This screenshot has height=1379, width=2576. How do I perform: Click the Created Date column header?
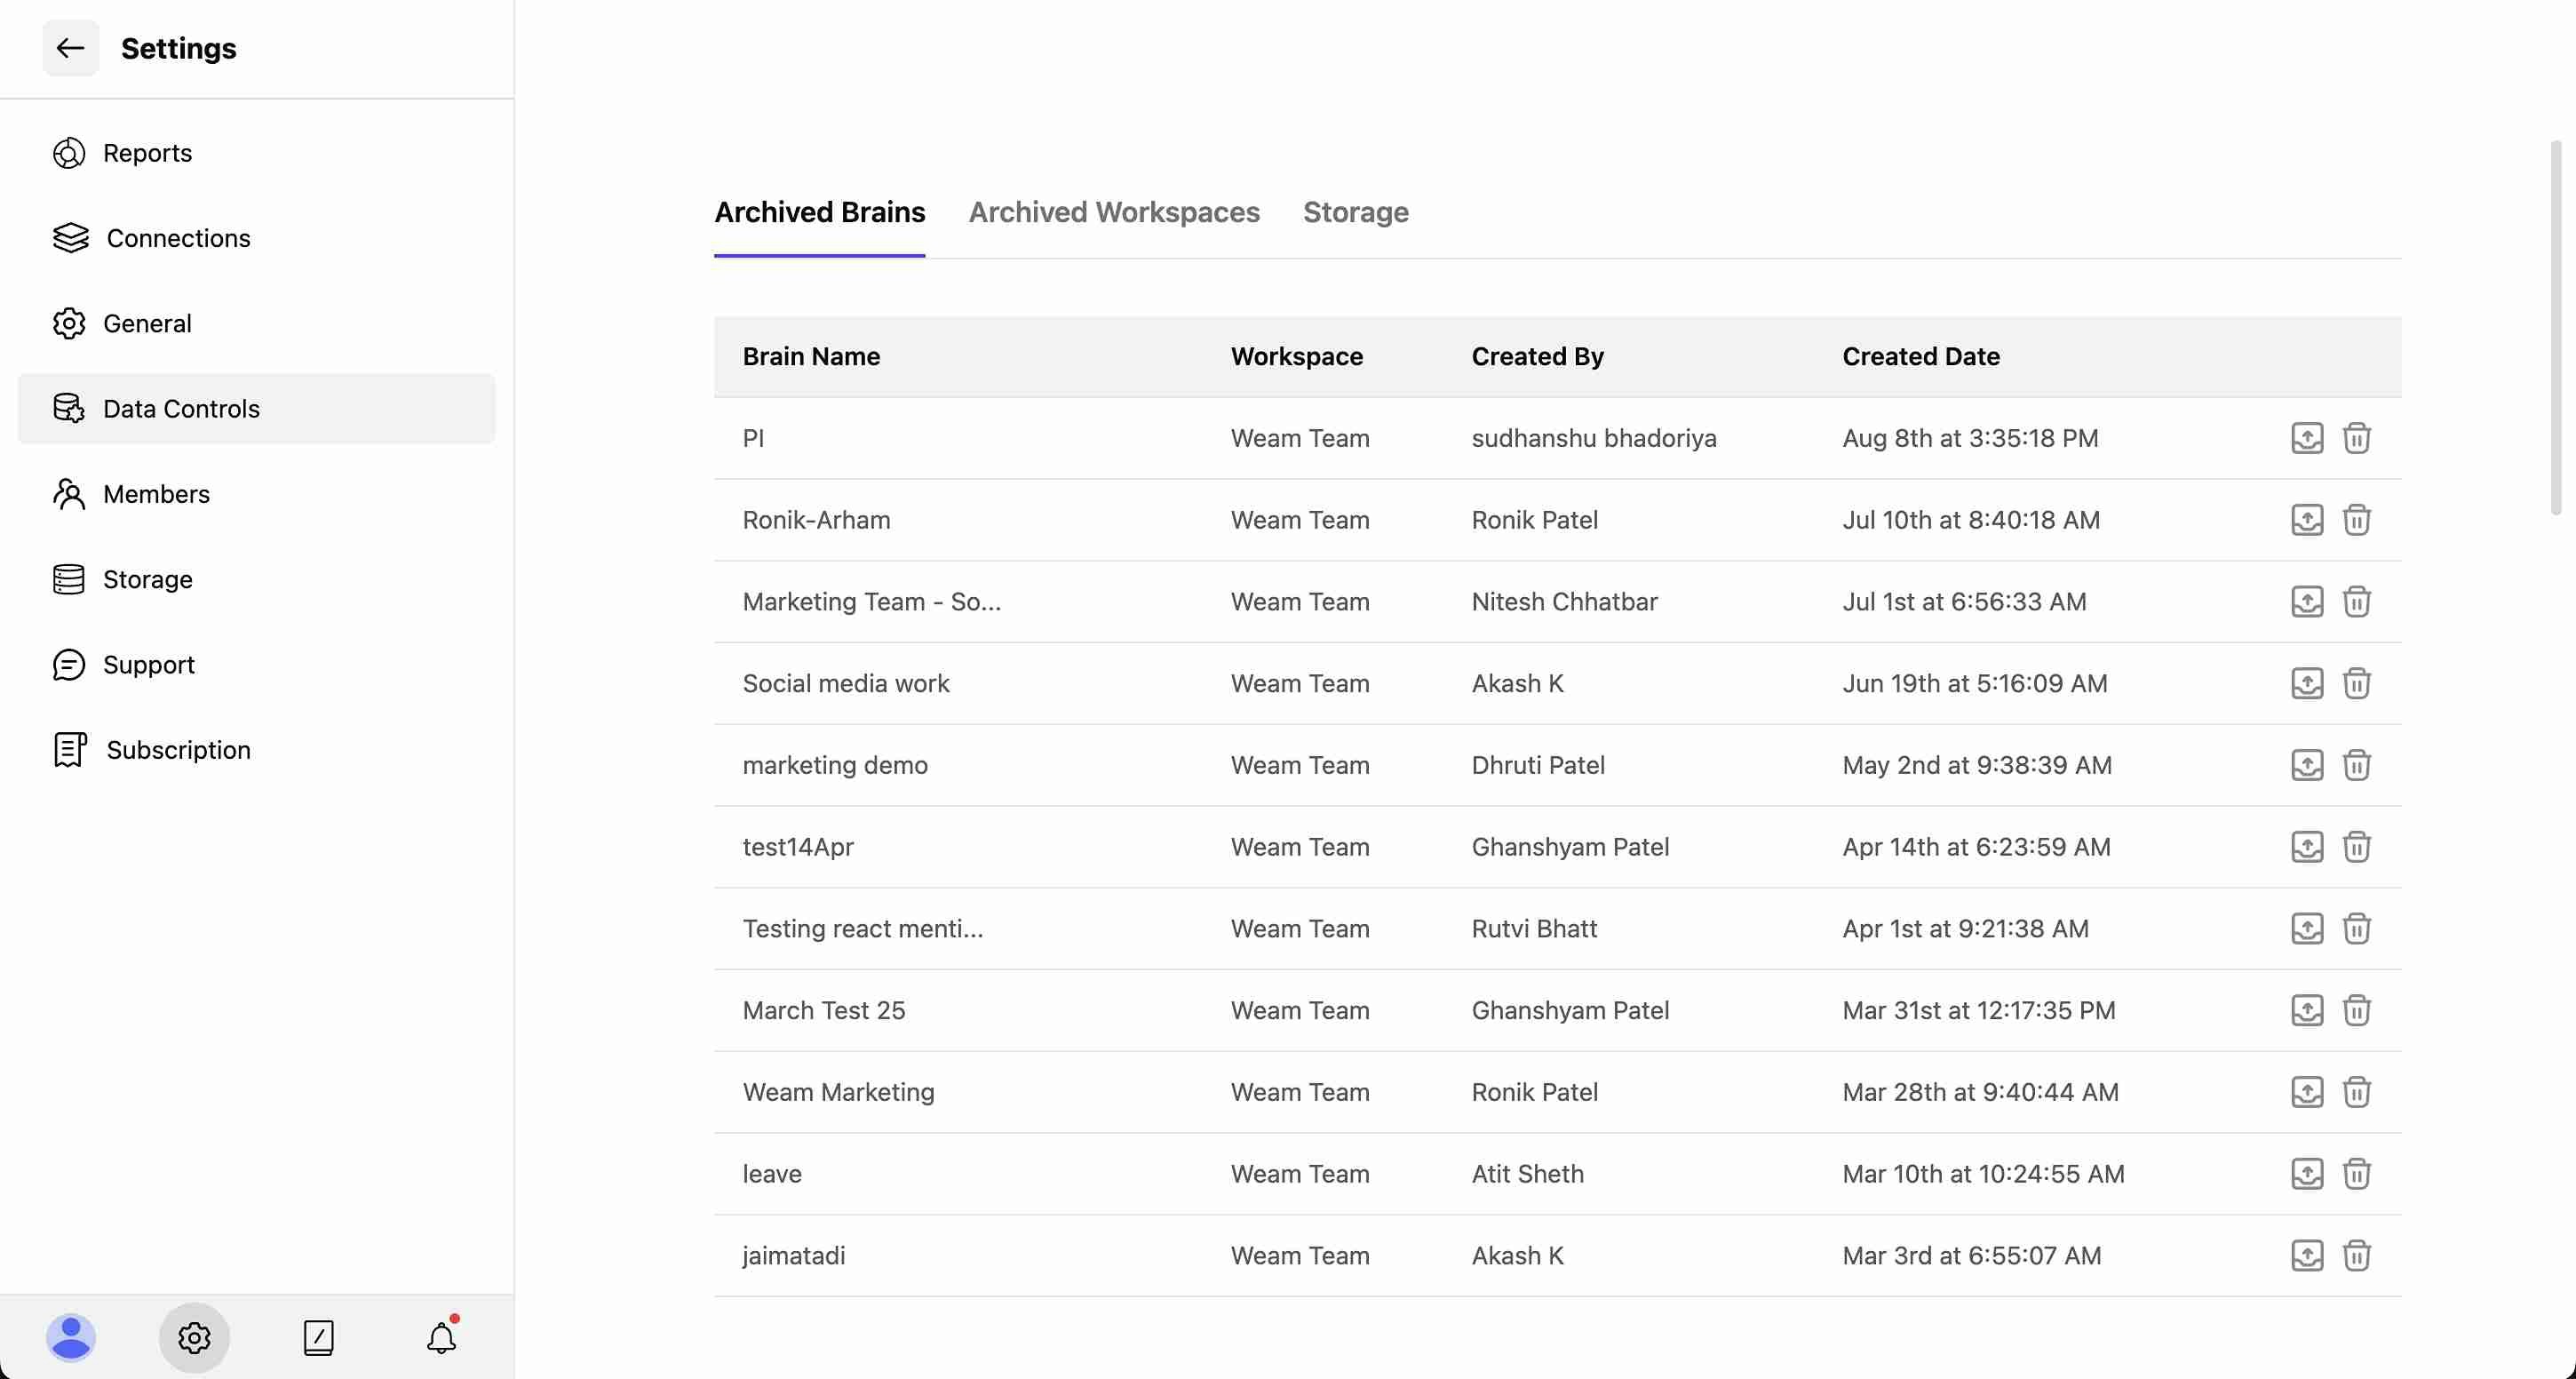point(1921,356)
